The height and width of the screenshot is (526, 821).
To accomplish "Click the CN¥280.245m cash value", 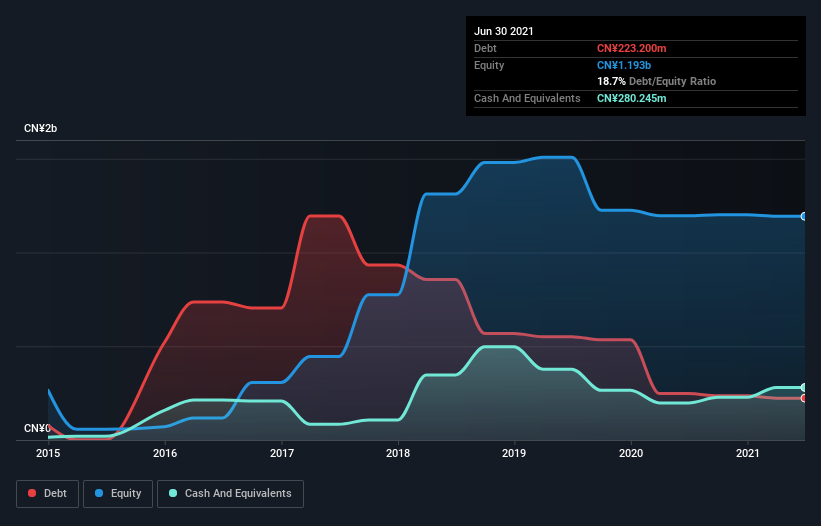I will click(x=631, y=98).
